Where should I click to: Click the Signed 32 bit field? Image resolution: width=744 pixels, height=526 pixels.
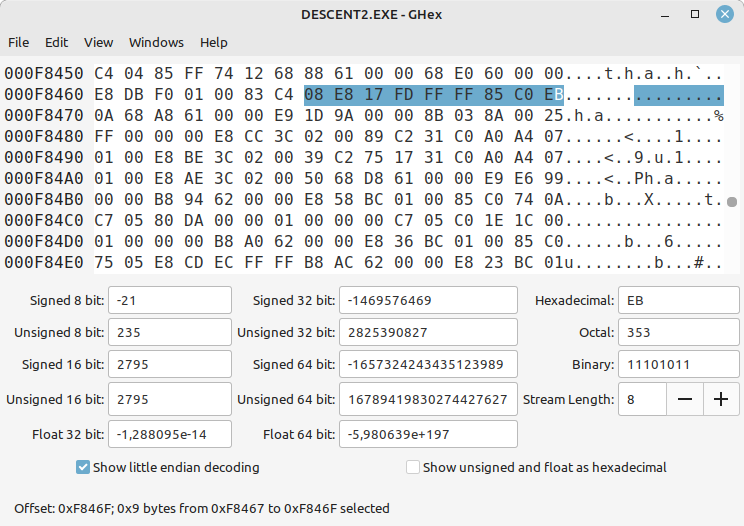tap(428, 300)
